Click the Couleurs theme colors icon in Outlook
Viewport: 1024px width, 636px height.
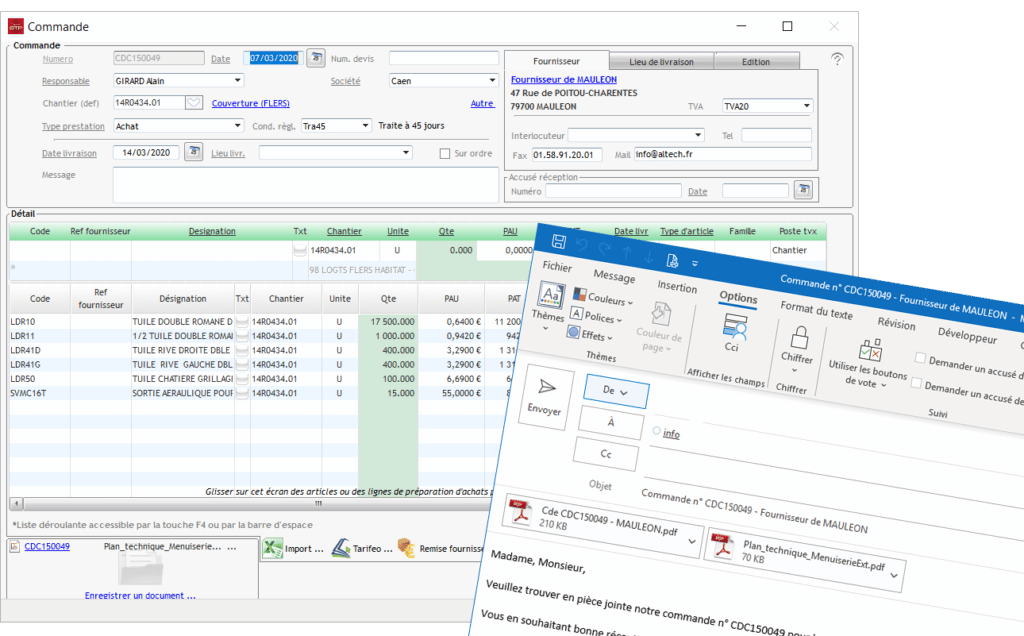[579, 294]
